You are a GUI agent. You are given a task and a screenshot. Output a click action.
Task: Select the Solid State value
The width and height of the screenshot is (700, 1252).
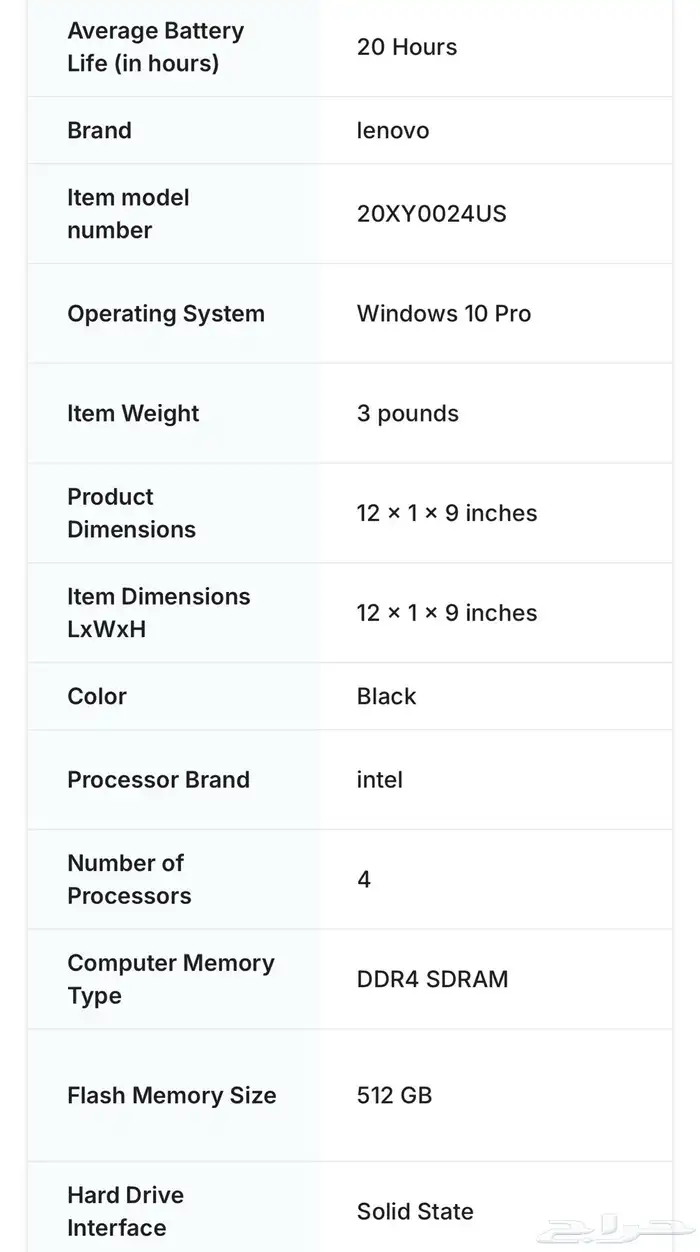tap(415, 1211)
